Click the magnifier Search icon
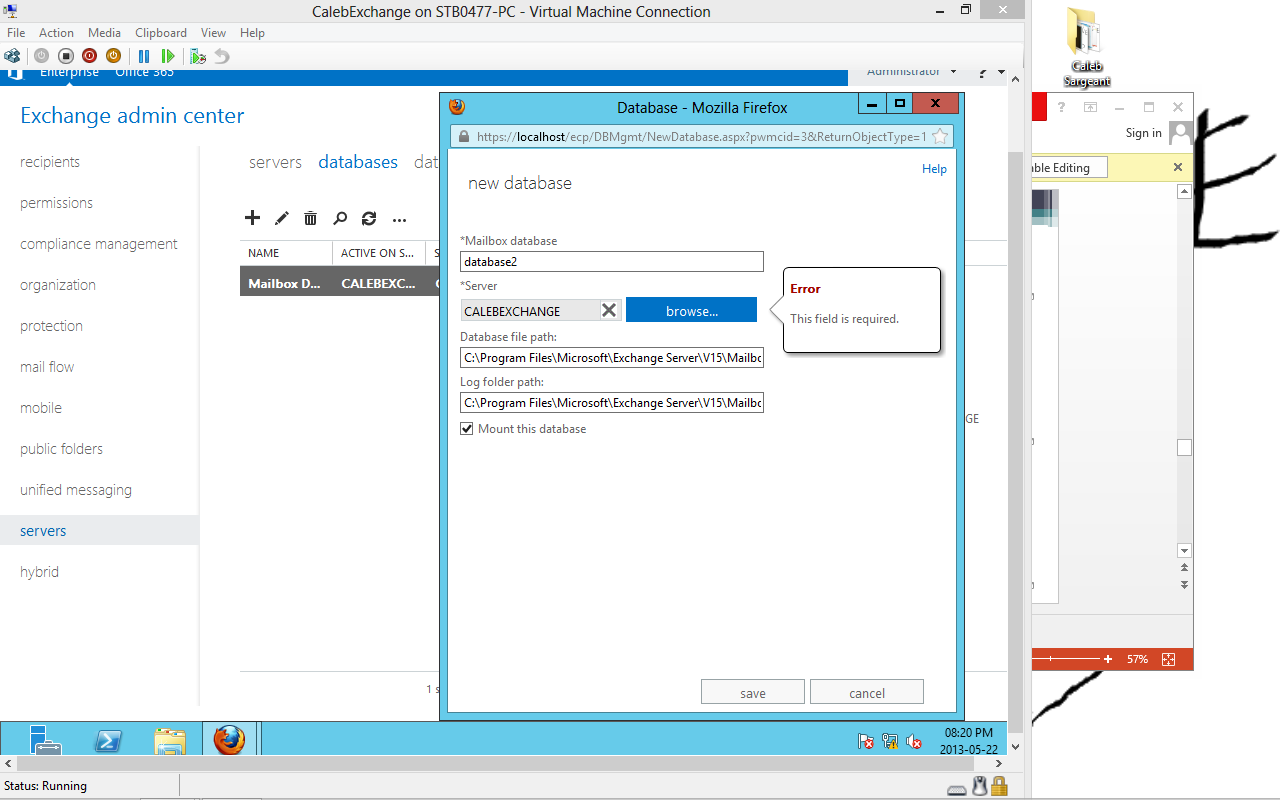Screen dimensions: 1280x800 pyautogui.click(x=340, y=218)
